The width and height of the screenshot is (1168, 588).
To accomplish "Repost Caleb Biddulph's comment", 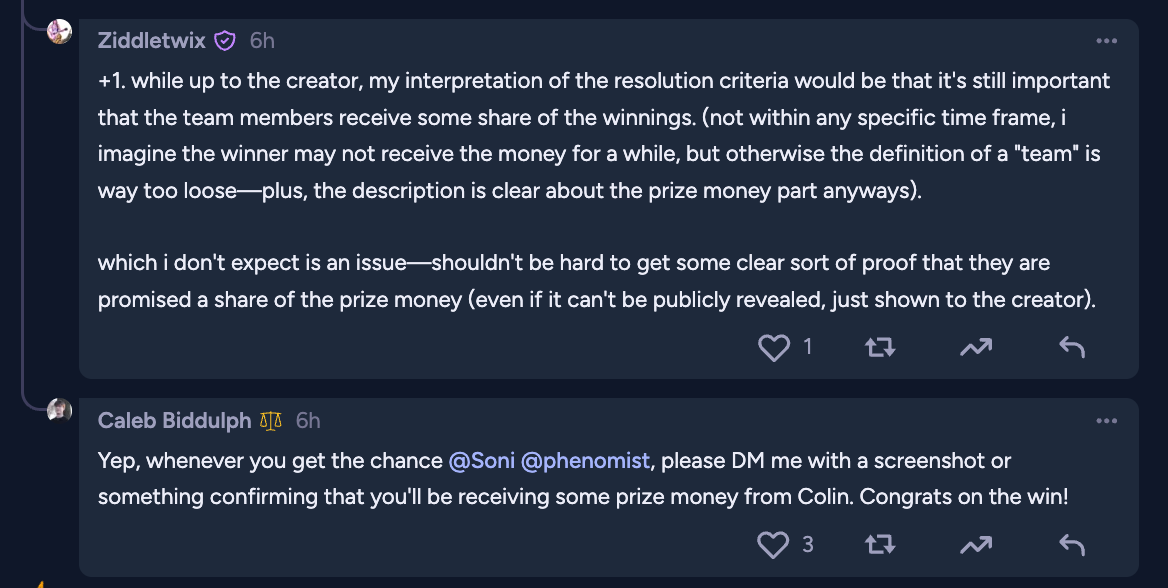I will coord(879,544).
